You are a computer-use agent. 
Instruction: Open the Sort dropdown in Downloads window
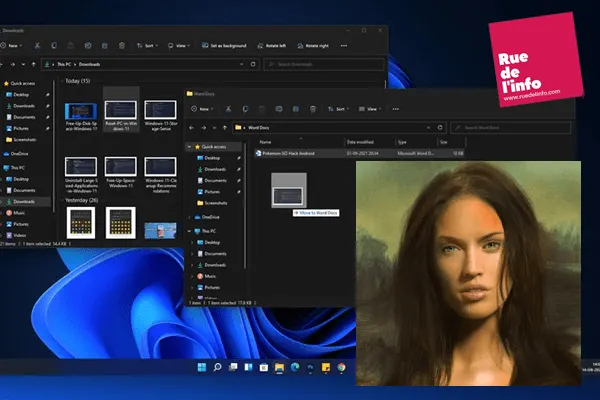click(x=147, y=46)
